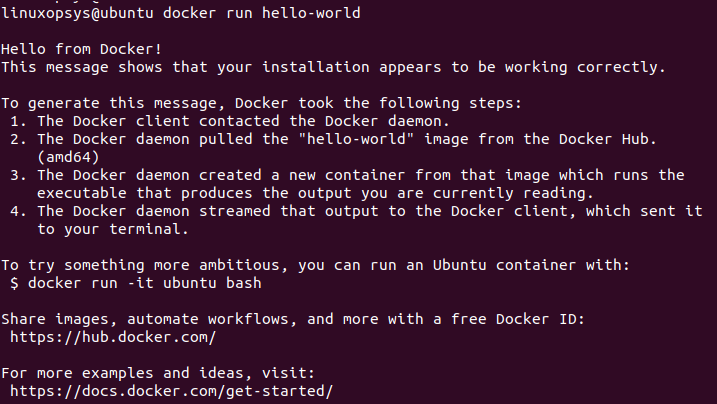Viewport: 717px width, 404px height.
Task: Click the line 'To generate this message, Docker took'
Action: 262,103
